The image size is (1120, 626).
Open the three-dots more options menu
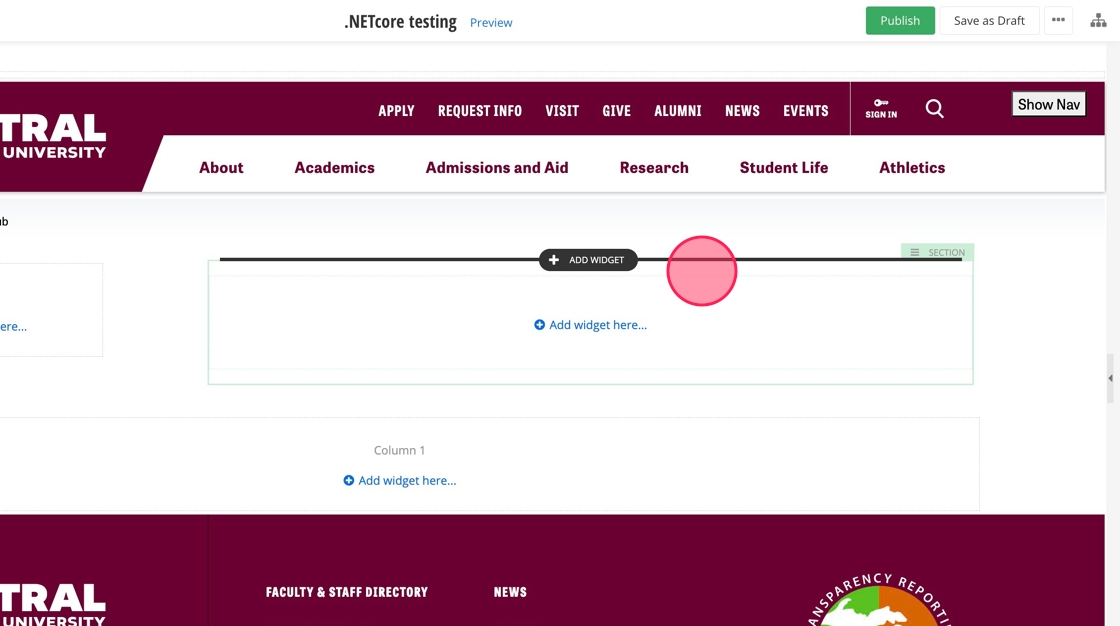coord(1058,21)
